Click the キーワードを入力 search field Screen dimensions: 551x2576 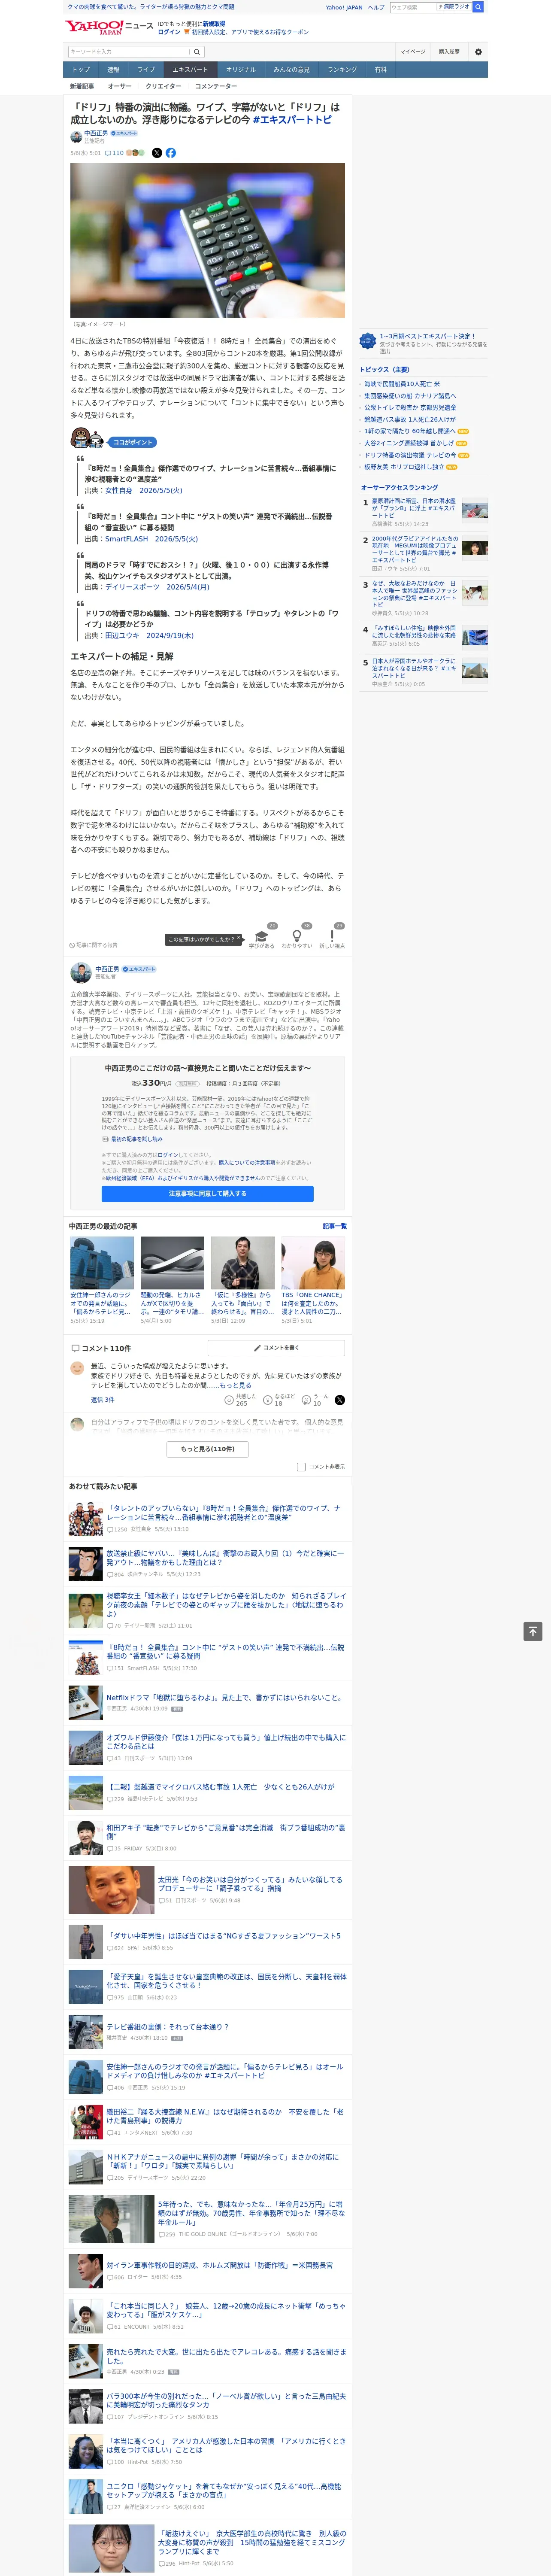click(129, 52)
